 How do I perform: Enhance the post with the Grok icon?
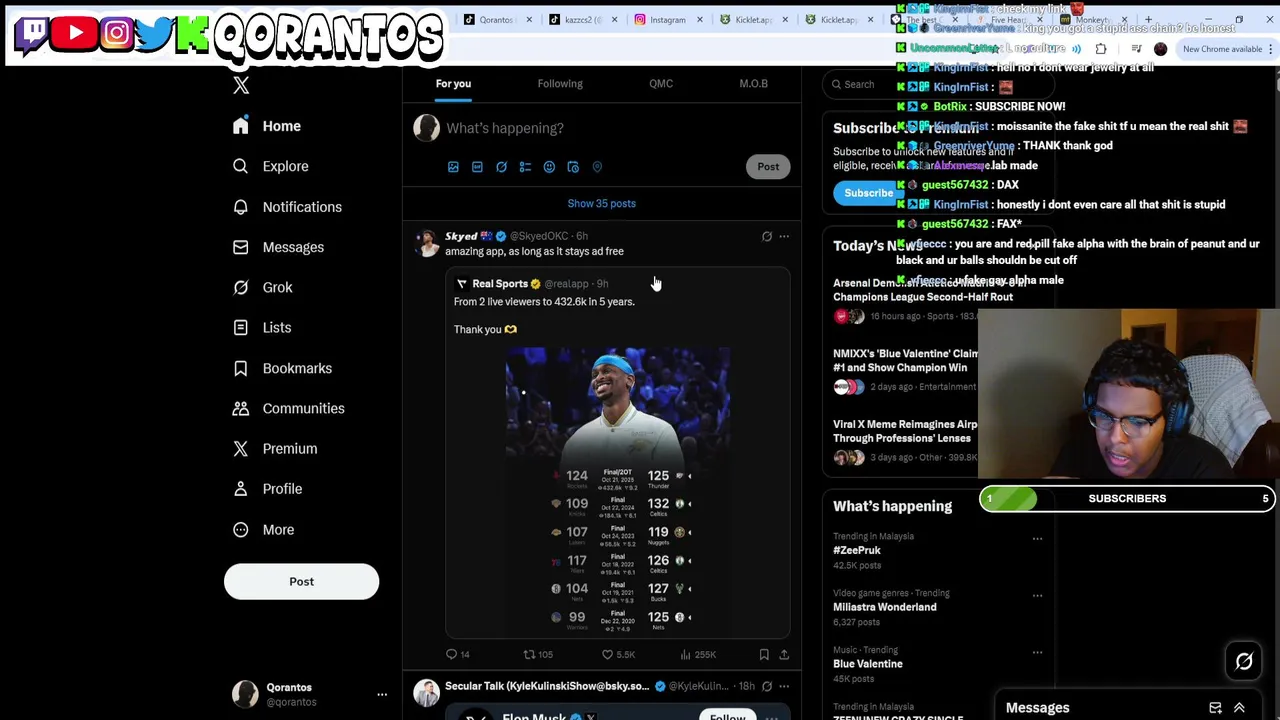click(x=501, y=167)
